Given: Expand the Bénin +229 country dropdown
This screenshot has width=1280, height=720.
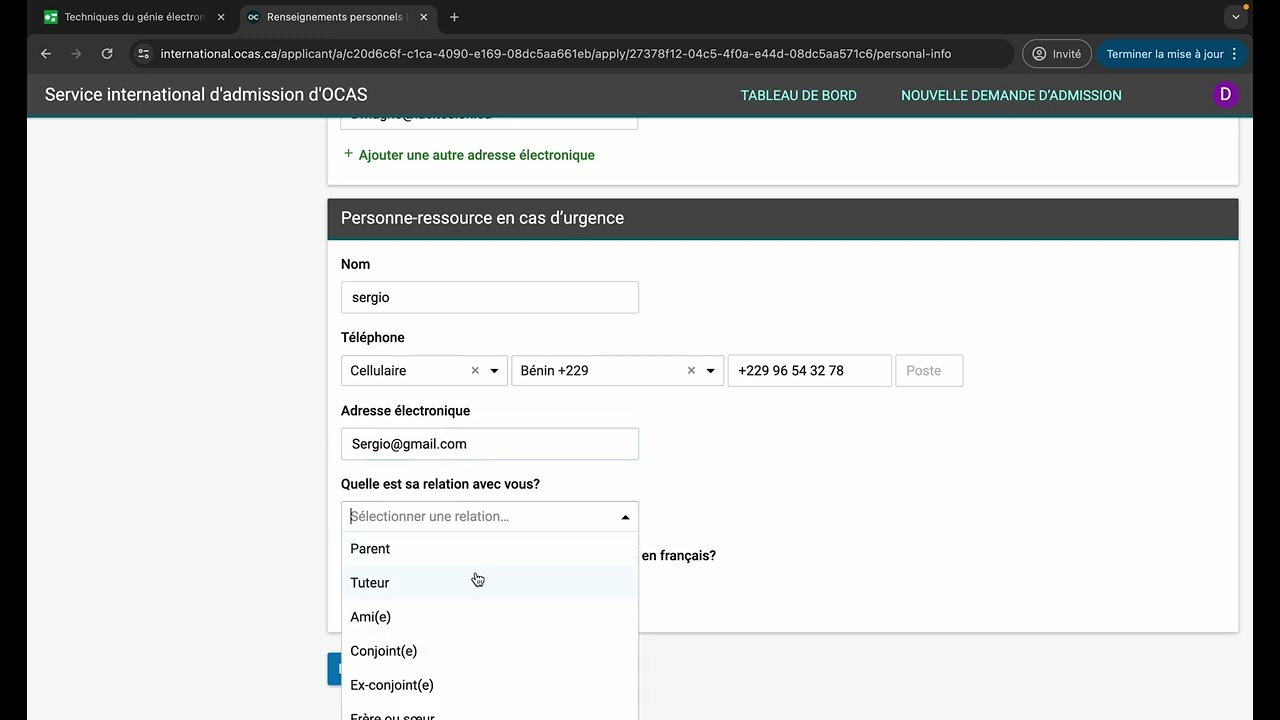Looking at the screenshot, I should click(x=710, y=371).
